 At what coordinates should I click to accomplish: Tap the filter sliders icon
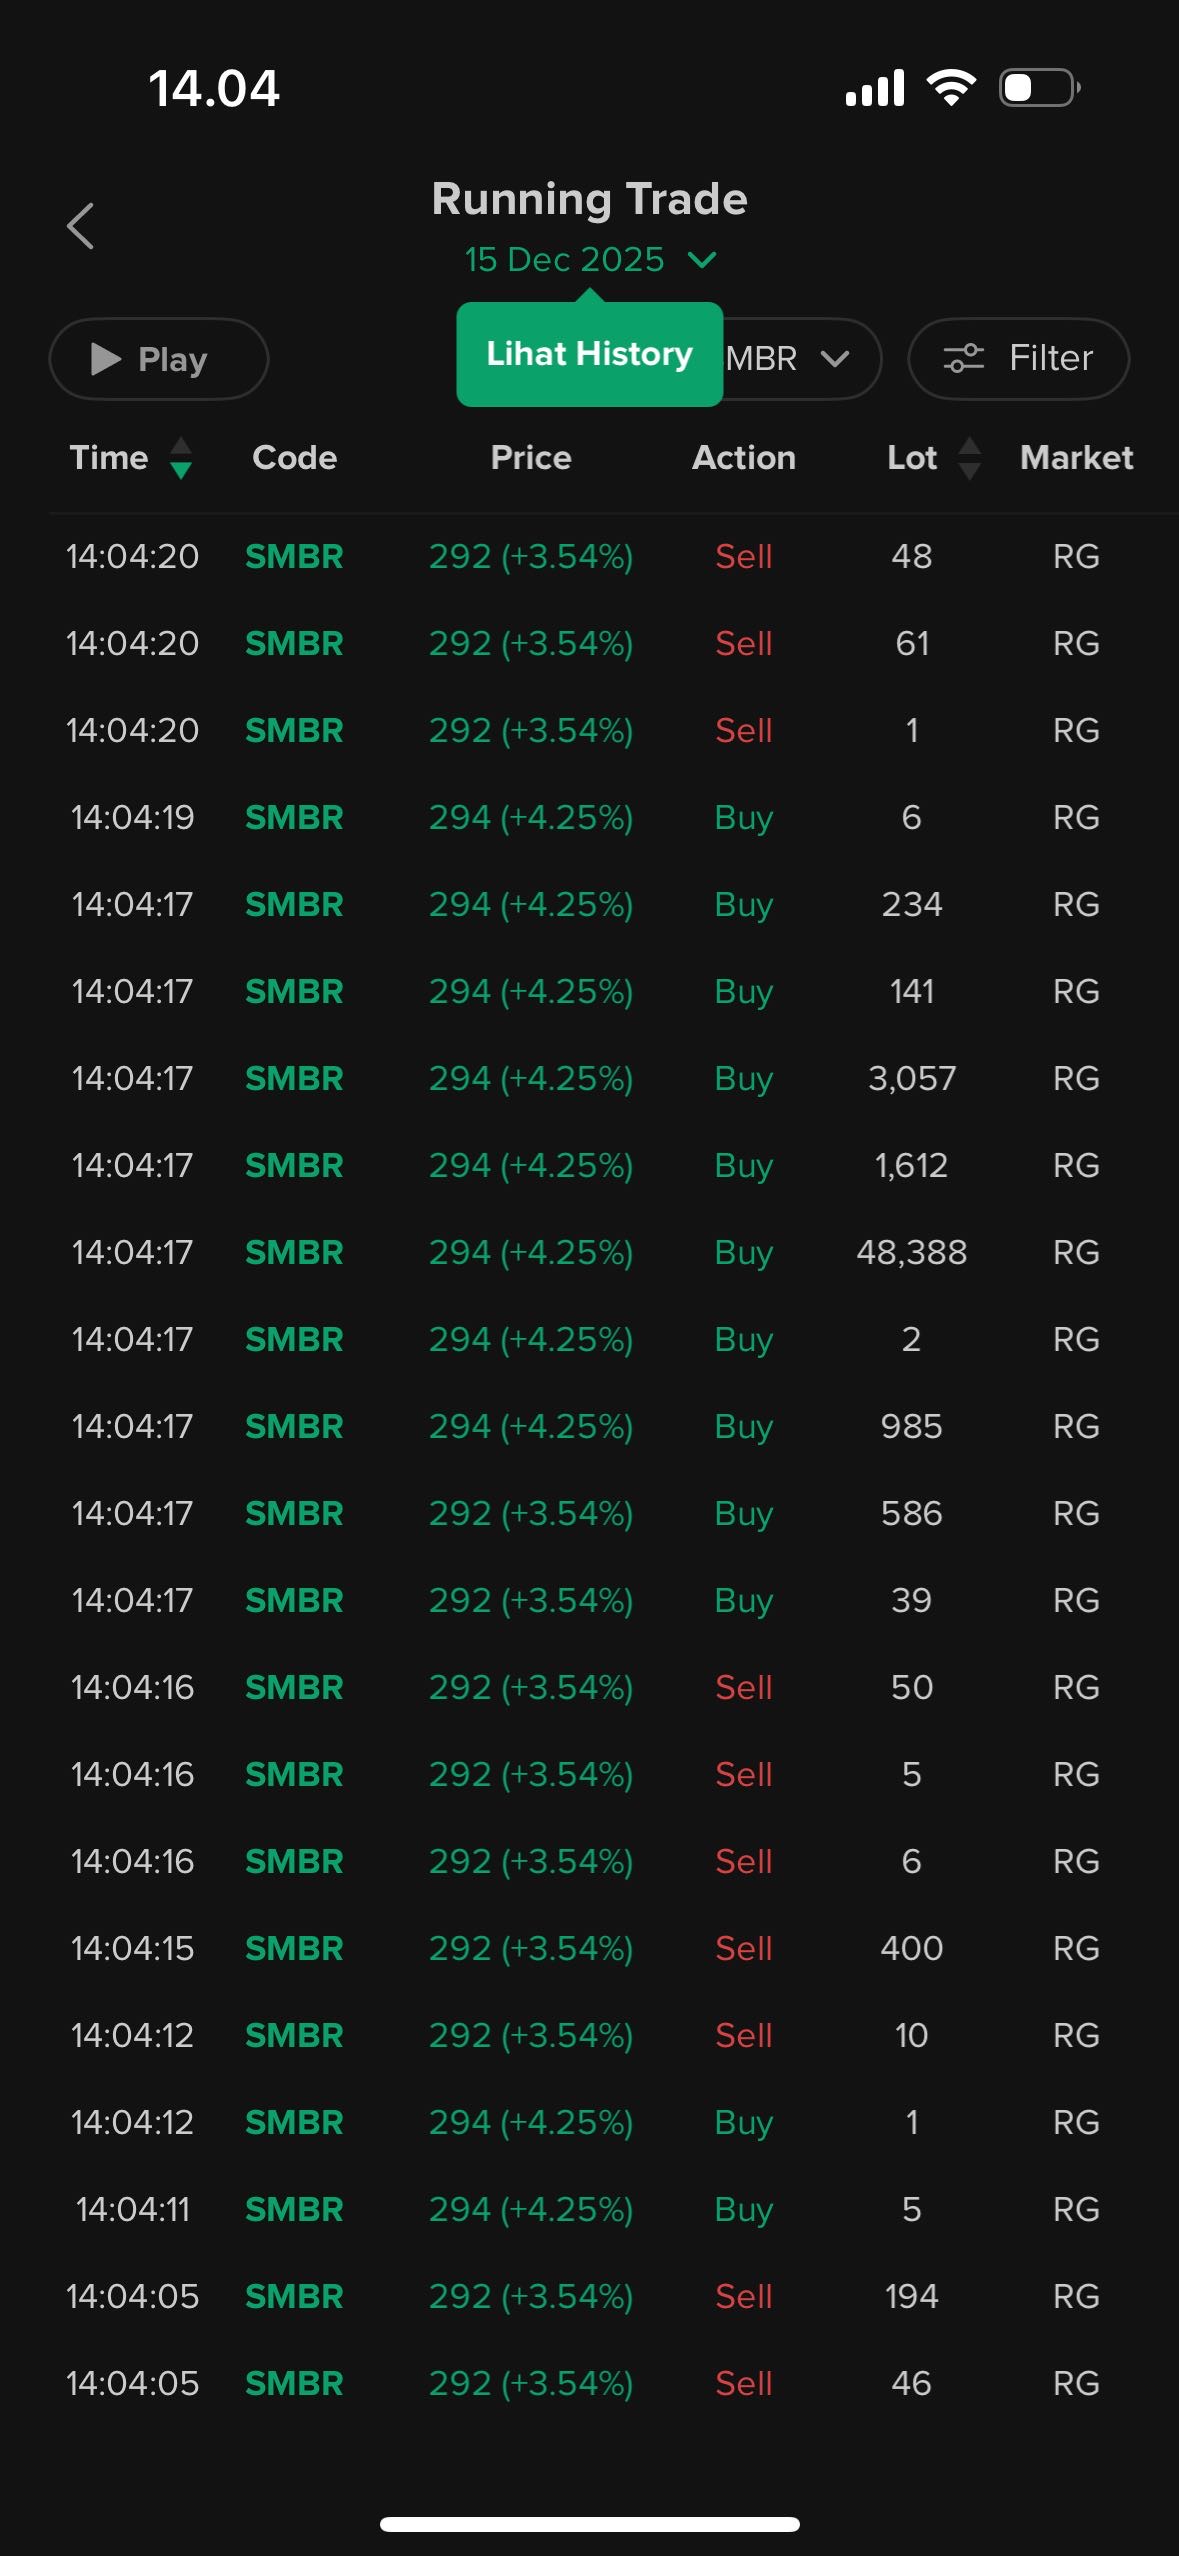click(x=964, y=358)
